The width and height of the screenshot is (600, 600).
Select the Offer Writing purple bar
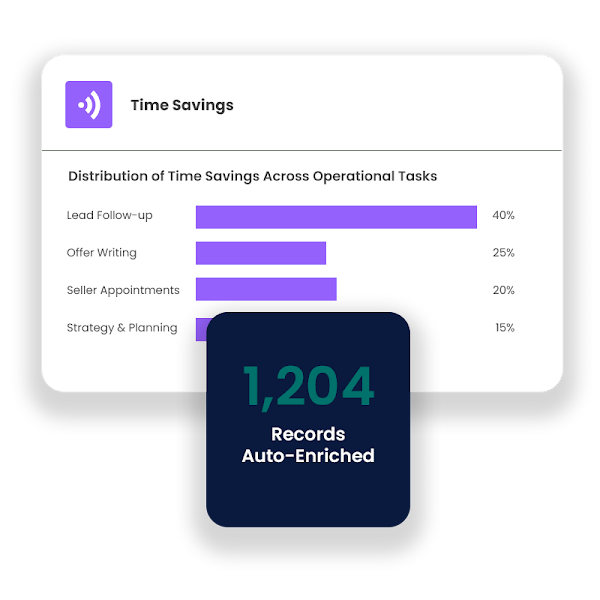tap(261, 253)
